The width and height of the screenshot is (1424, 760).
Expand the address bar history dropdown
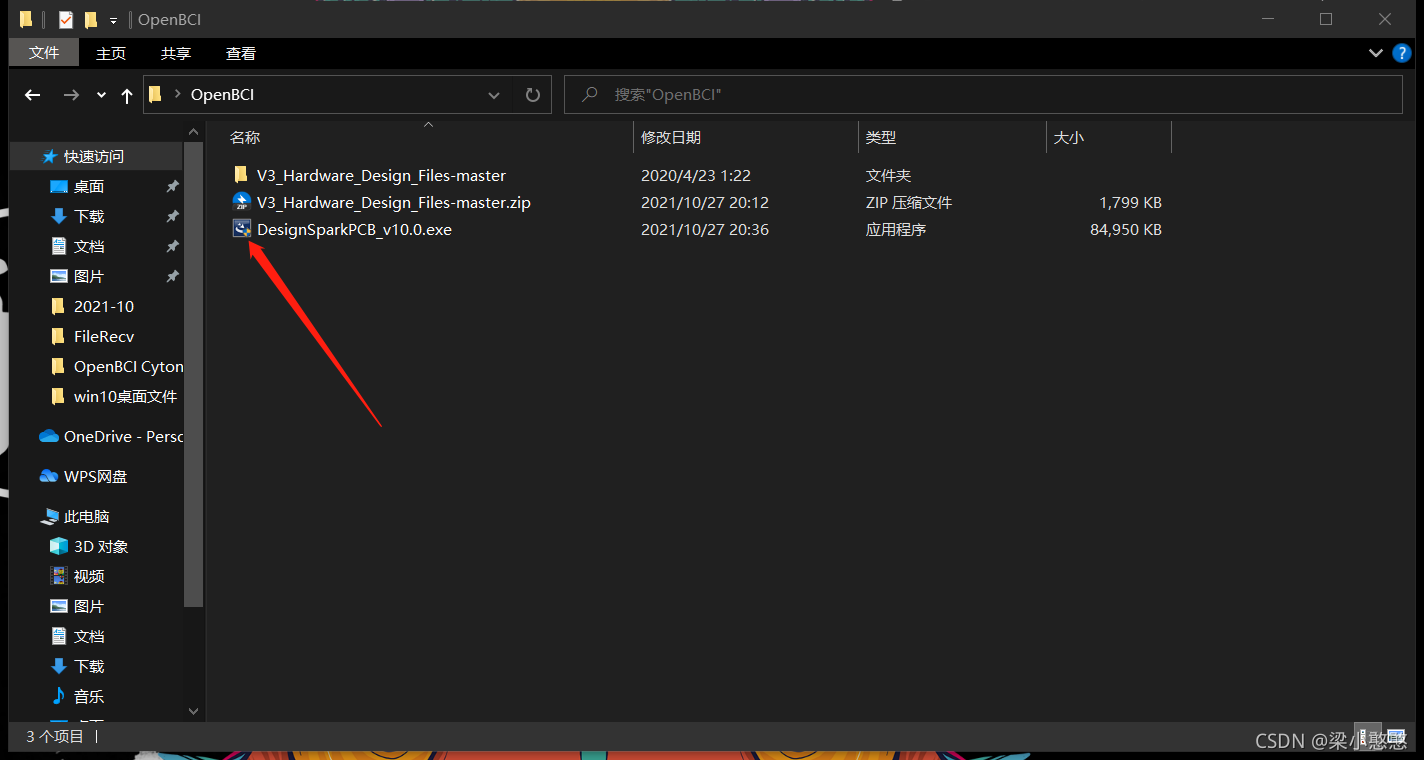point(494,95)
